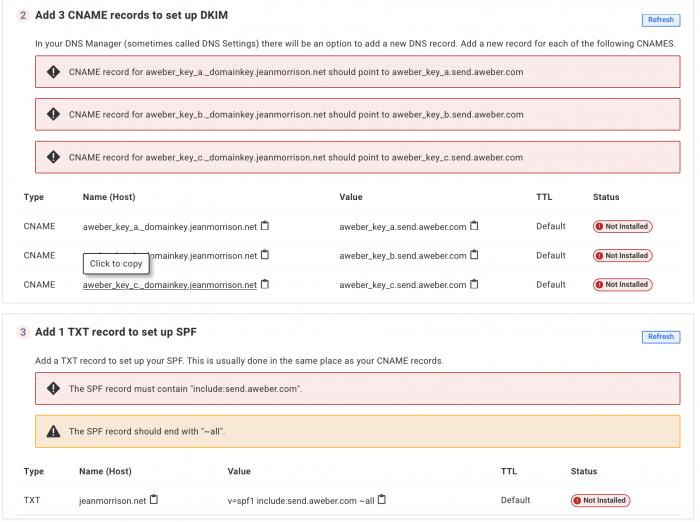The height and width of the screenshot is (522, 700).
Task: Click the Default TTL in the aweber_key_a row
Action: pos(550,226)
